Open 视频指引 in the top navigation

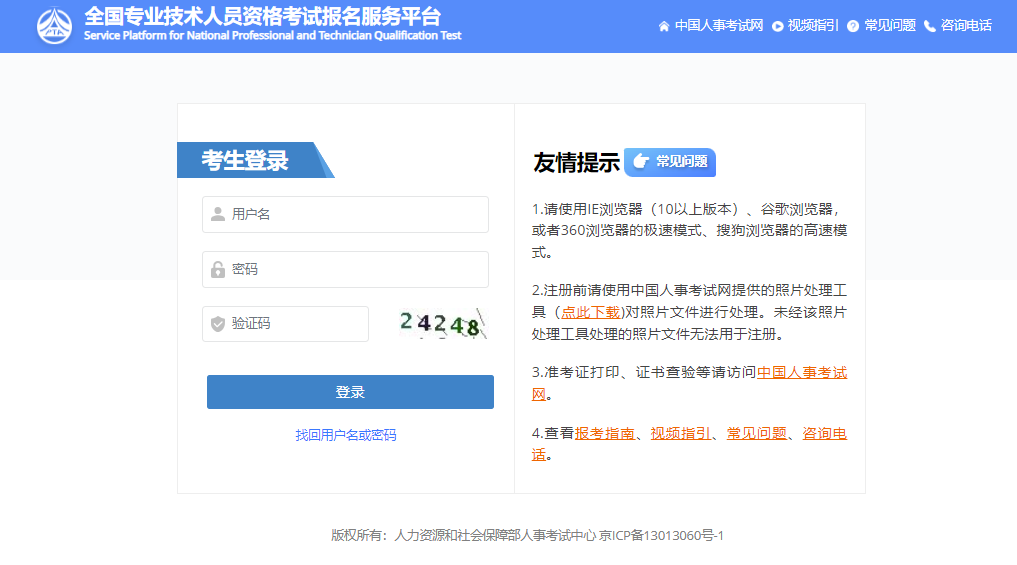[x=813, y=26]
